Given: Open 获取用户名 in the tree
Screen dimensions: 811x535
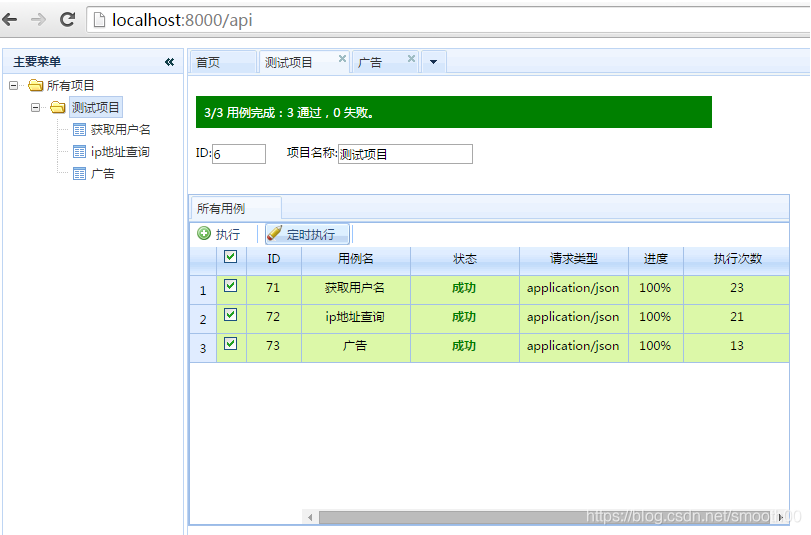Looking at the screenshot, I should click(121, 129).
